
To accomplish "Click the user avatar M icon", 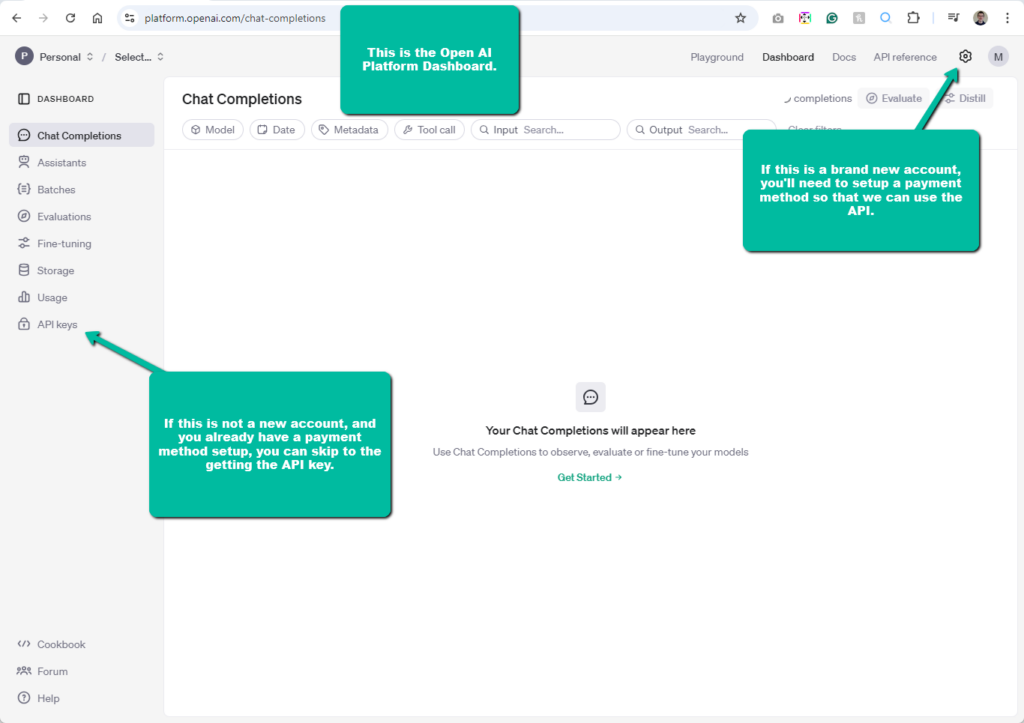I will (998, 57).
